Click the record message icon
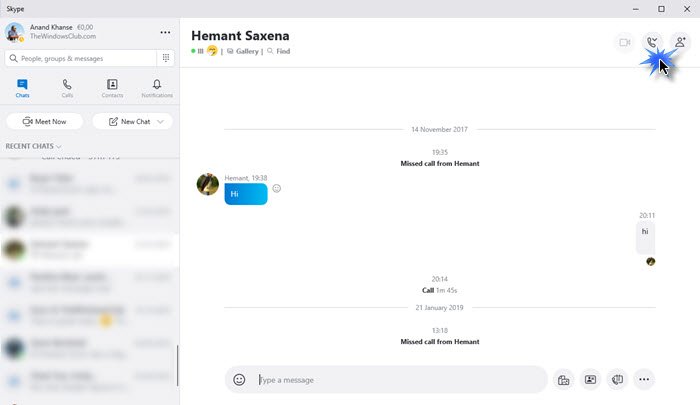Screen dimensions: 700x405 pos(617,380)
